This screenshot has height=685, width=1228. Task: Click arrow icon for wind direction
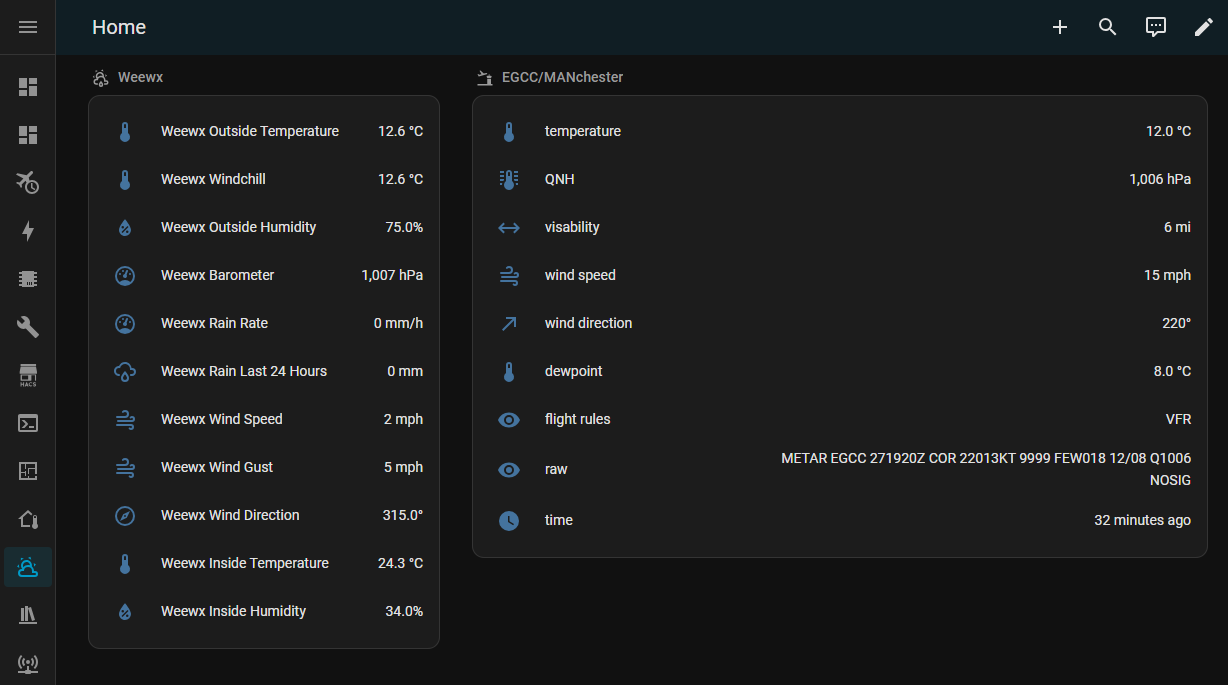coord(509,323)
